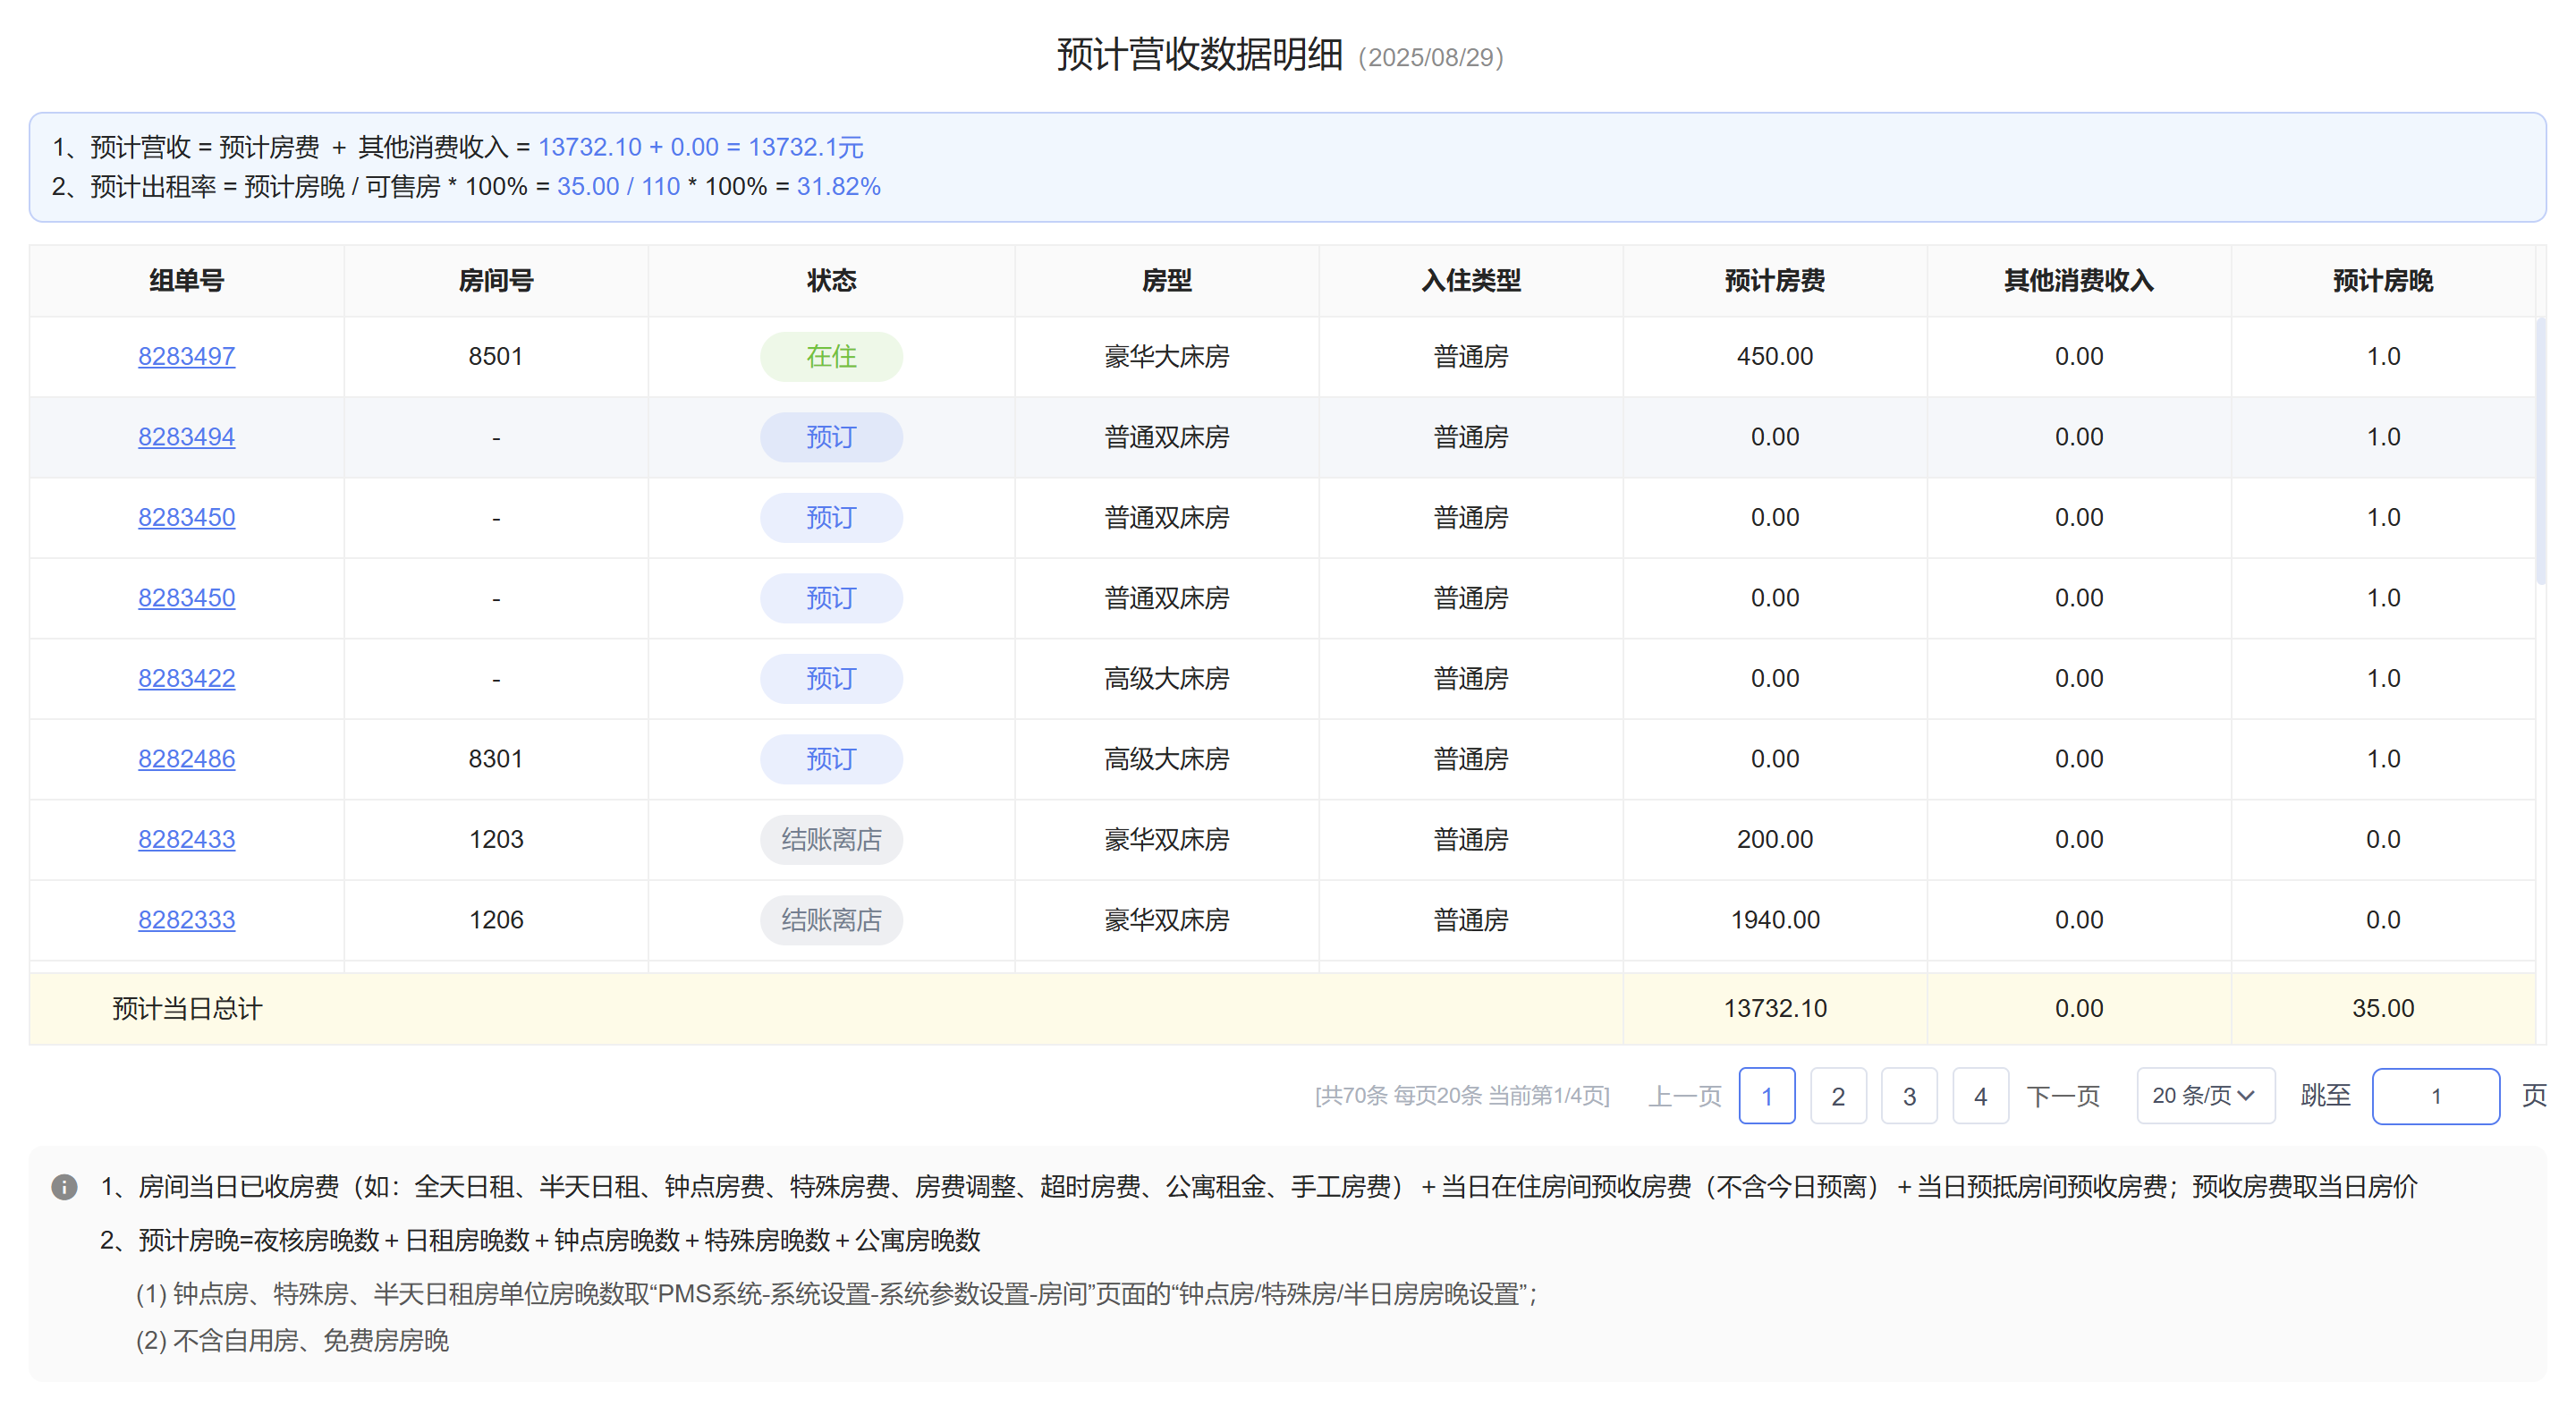
Task: Open group order 8282433
Action: [x=186, y=839]
